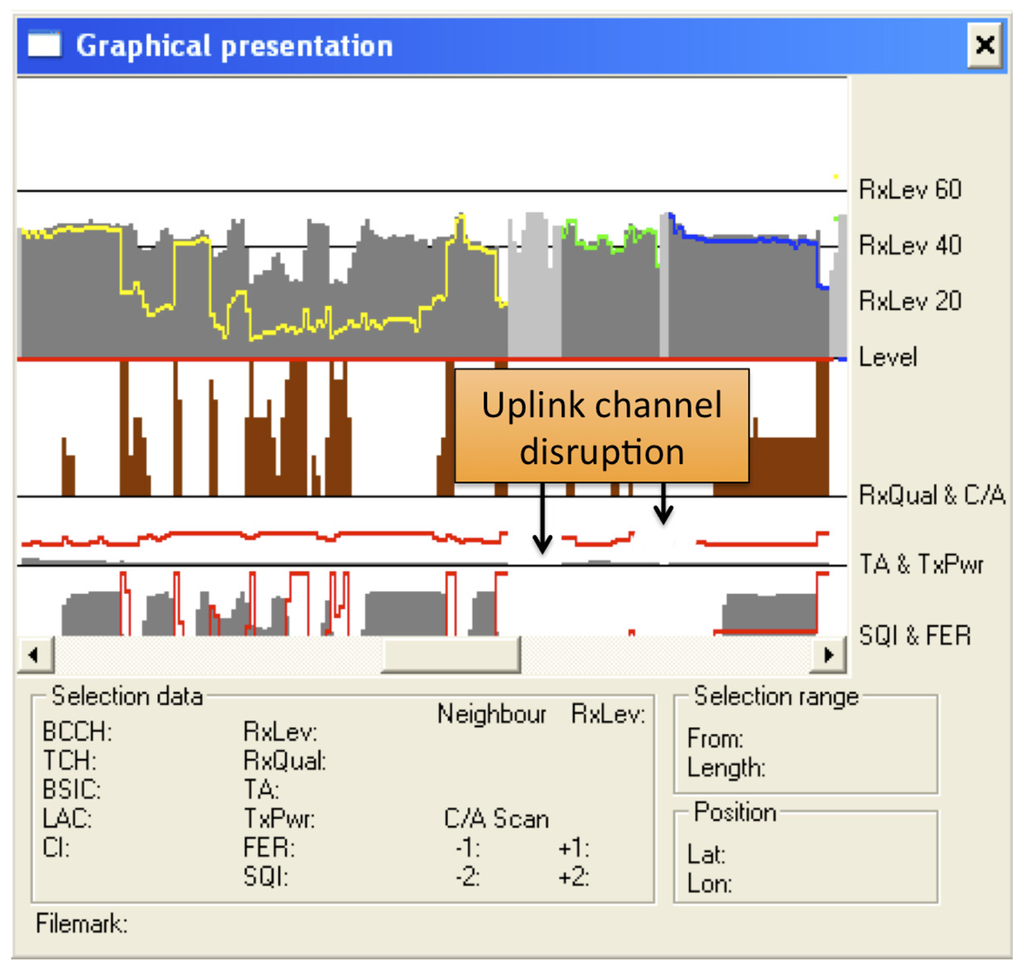Close the Graphical presentation window
1024x970 pixels.
pyautogui.click(x=985, y=45)
